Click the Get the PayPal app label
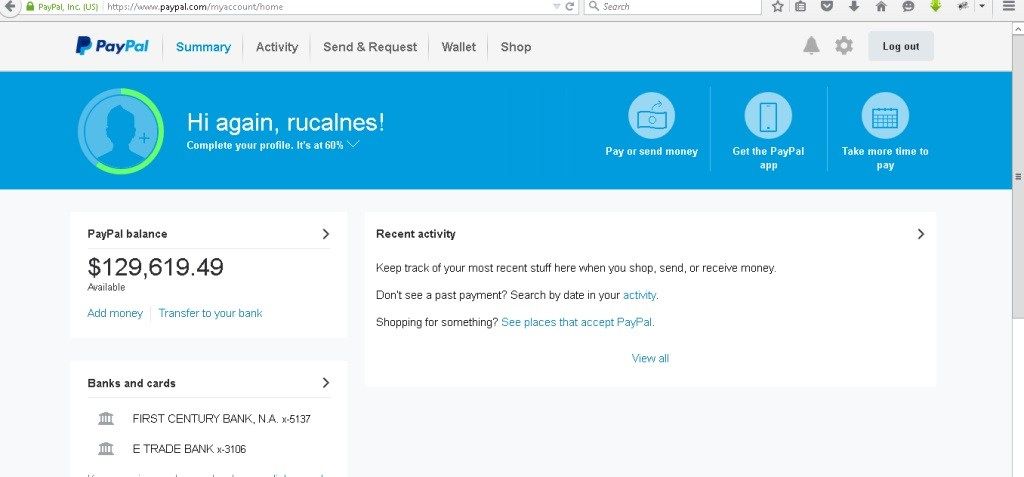 tap(768, 158)
